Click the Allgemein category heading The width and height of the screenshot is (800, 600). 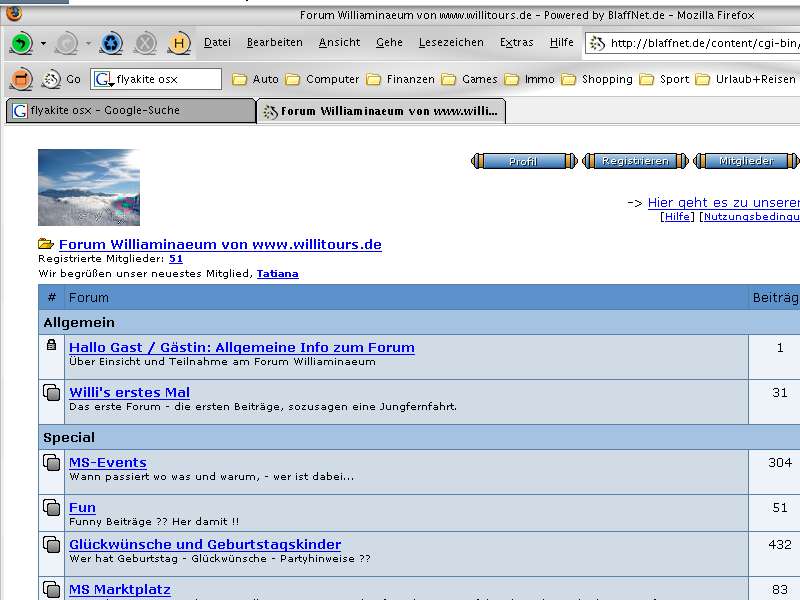click(x=79, y=322)
